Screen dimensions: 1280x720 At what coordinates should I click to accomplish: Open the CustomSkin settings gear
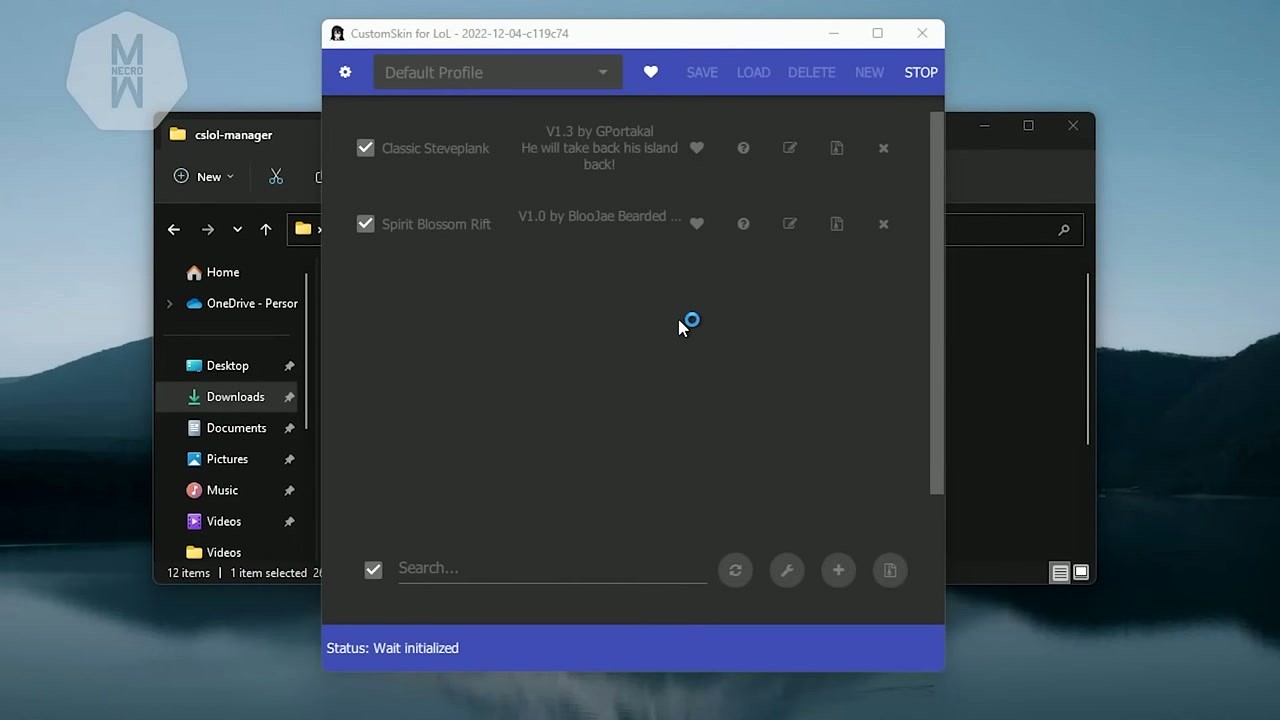click(x=345, y=72)
